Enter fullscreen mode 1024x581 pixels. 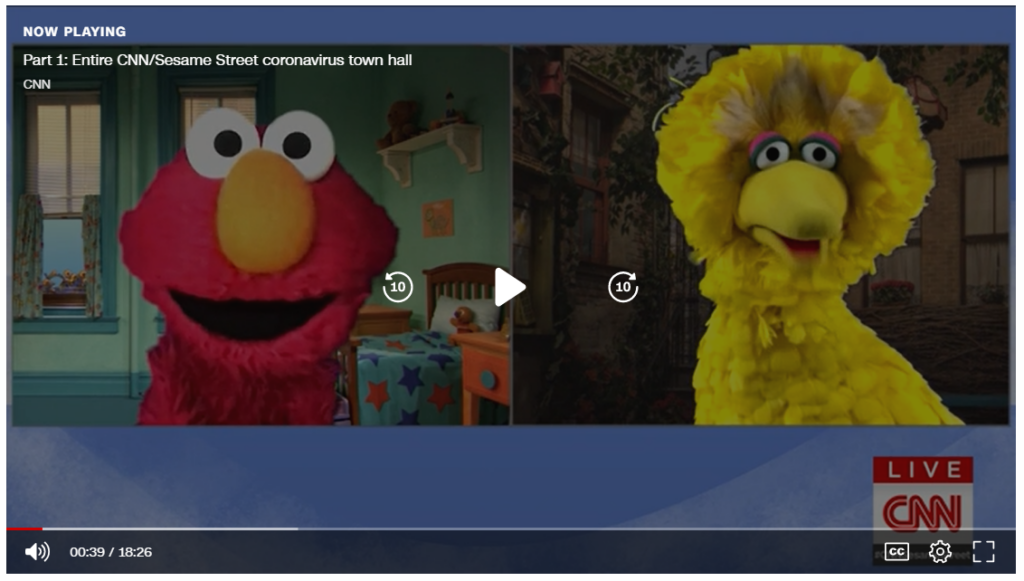coord(984,552)
